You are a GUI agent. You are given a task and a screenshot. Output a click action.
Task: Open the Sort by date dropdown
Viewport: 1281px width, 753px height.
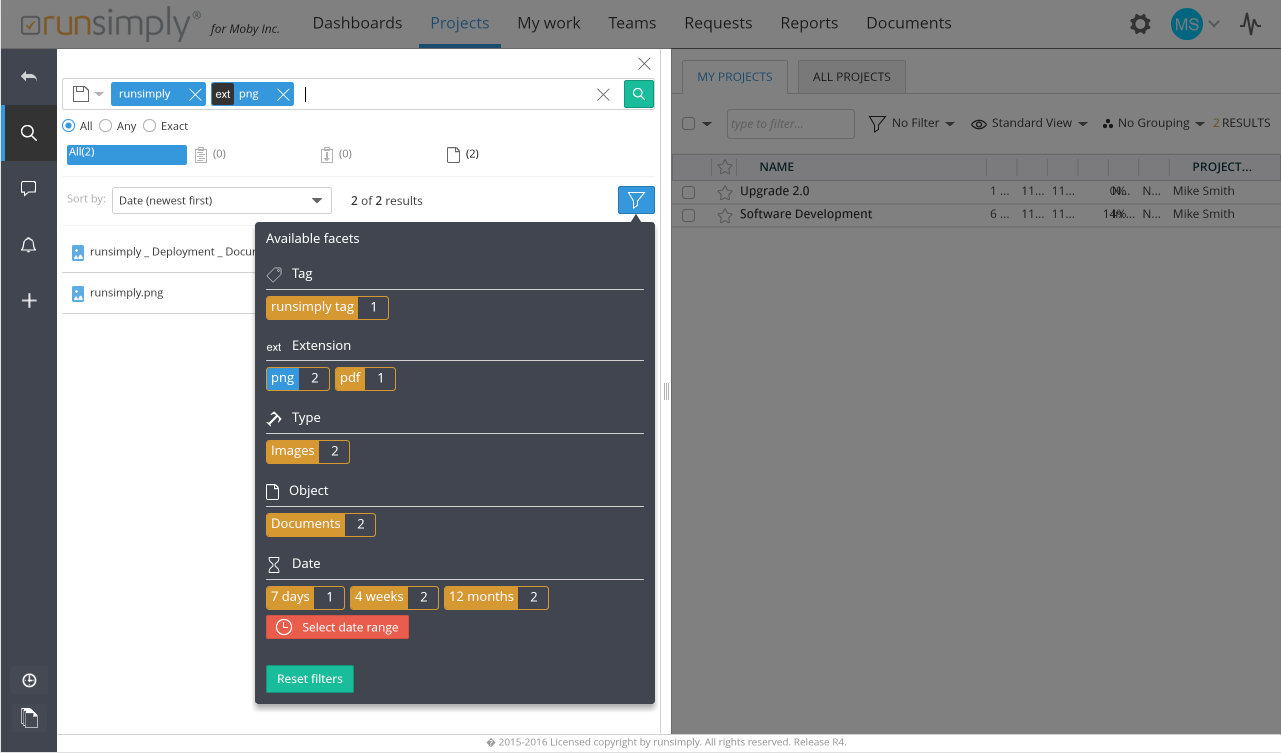pyautogui.click(x=221, y=200)
